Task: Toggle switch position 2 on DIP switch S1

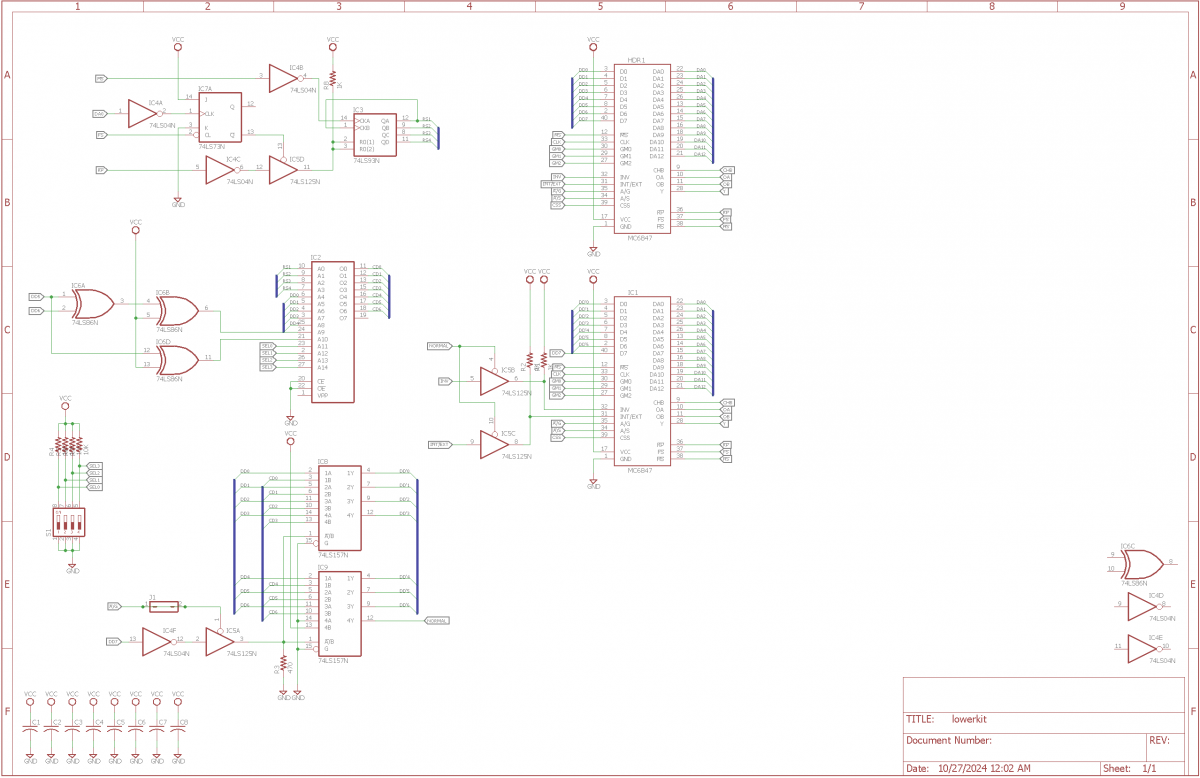Action: pos(65,523)
